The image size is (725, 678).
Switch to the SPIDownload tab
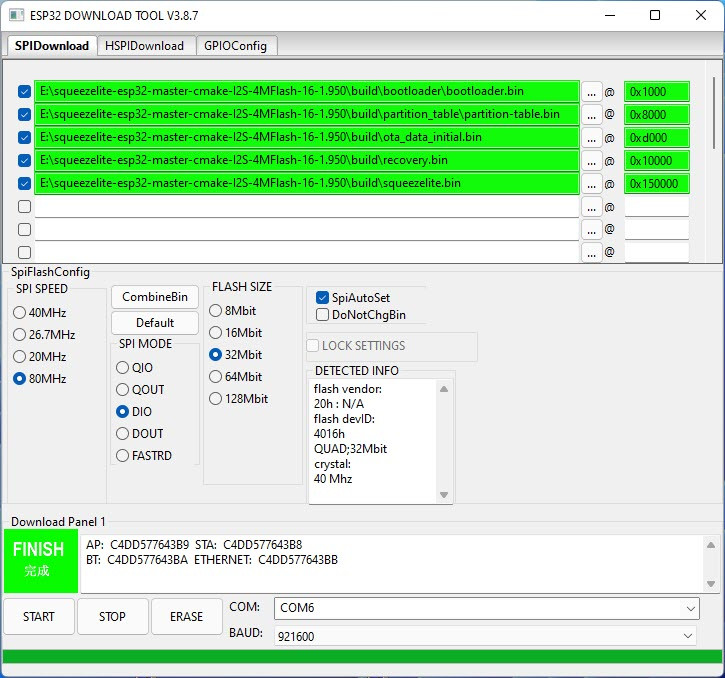pyautogui.click(x=51, y=46)
